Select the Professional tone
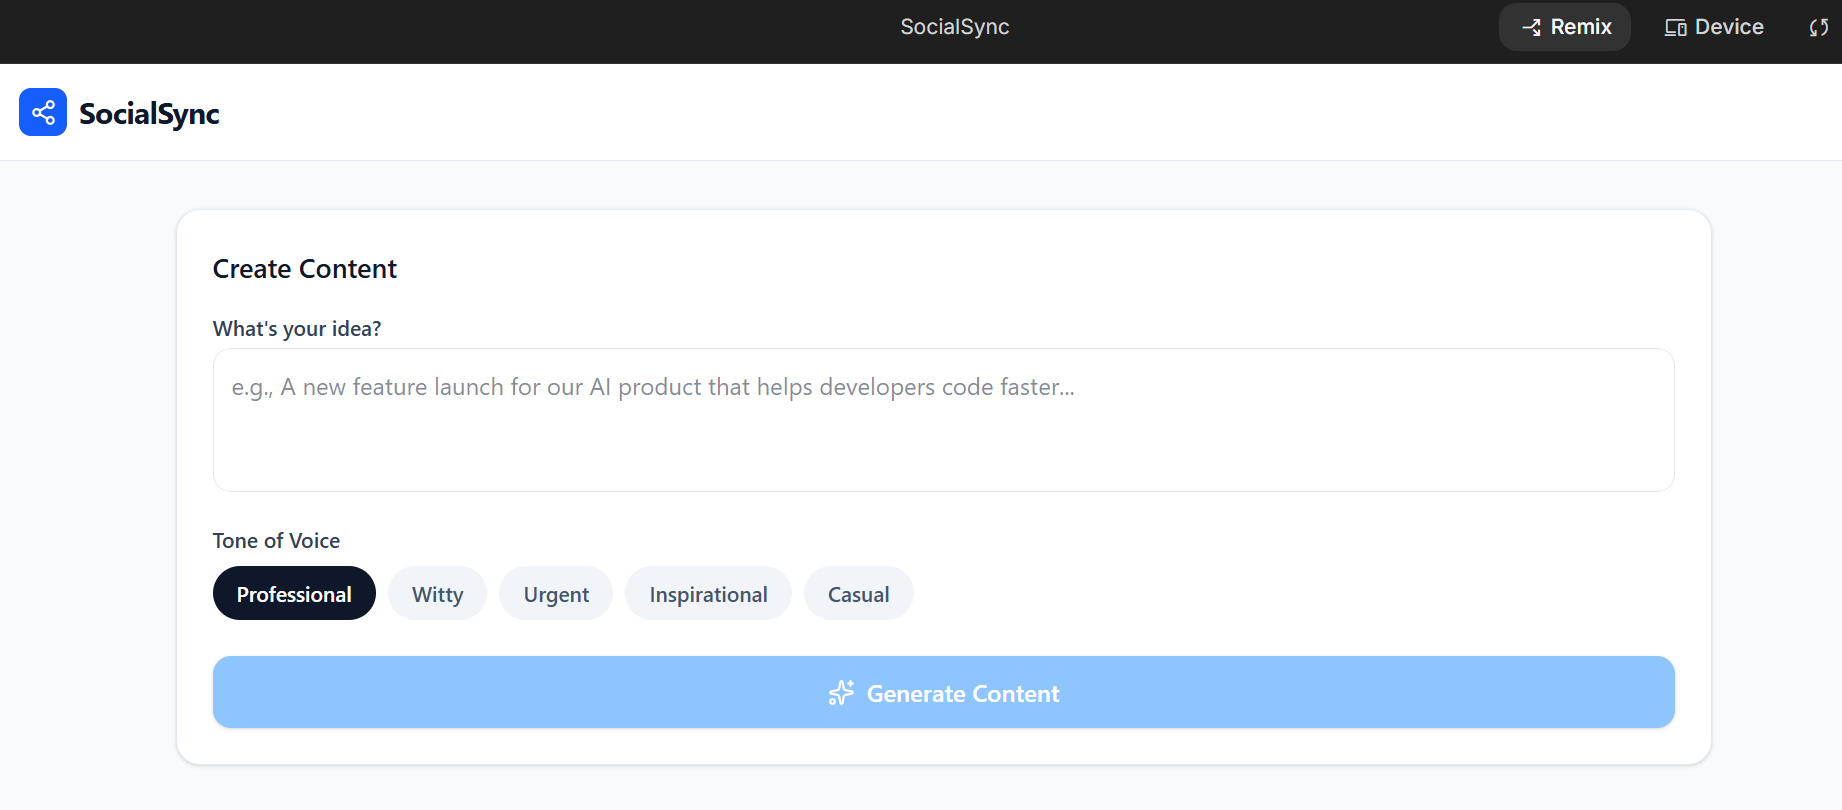 [x=294, y=594]
